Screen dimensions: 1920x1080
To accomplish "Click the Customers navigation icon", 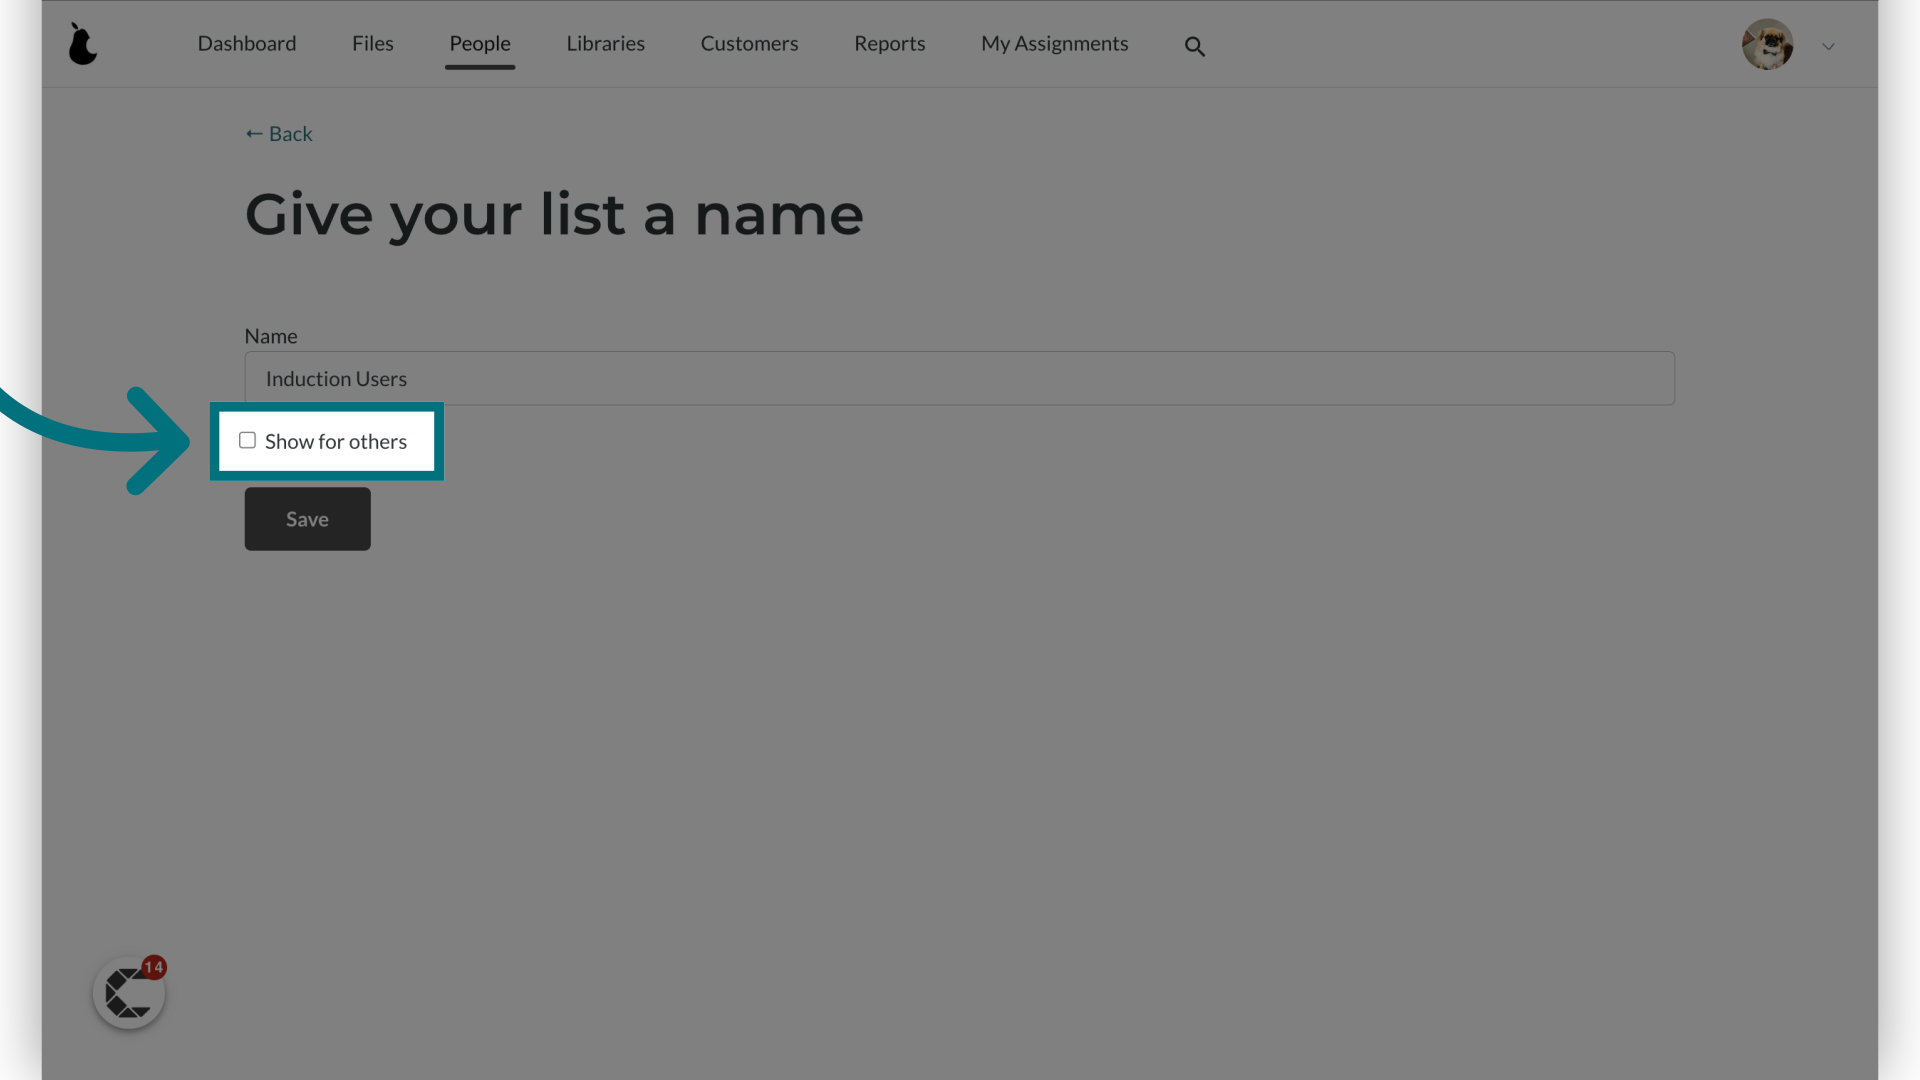I will (x=749, y=42).
